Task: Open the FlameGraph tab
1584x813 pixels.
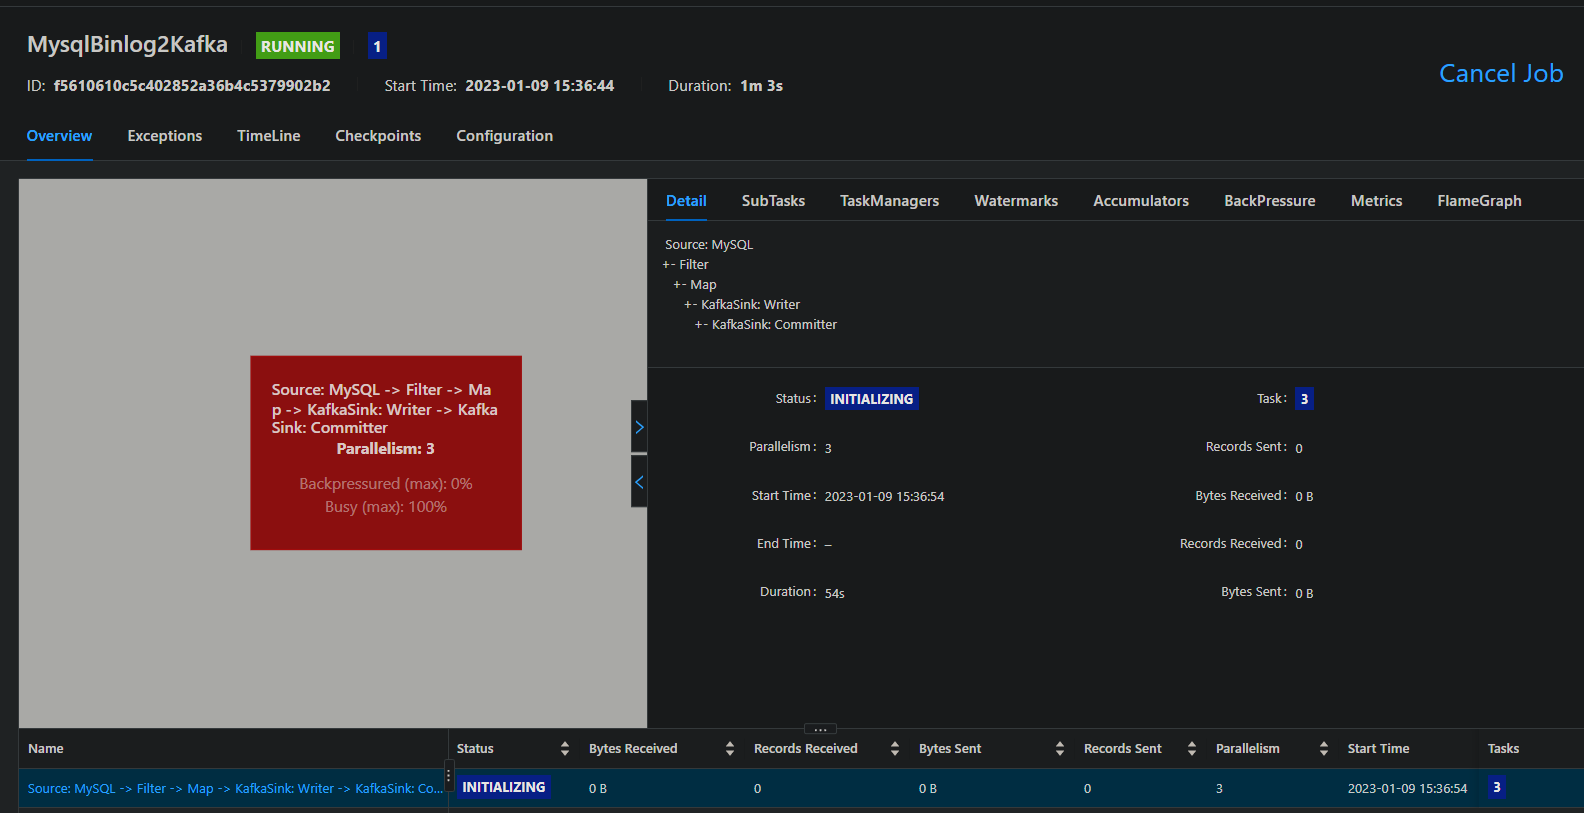Action: [x=1480, y=201]
